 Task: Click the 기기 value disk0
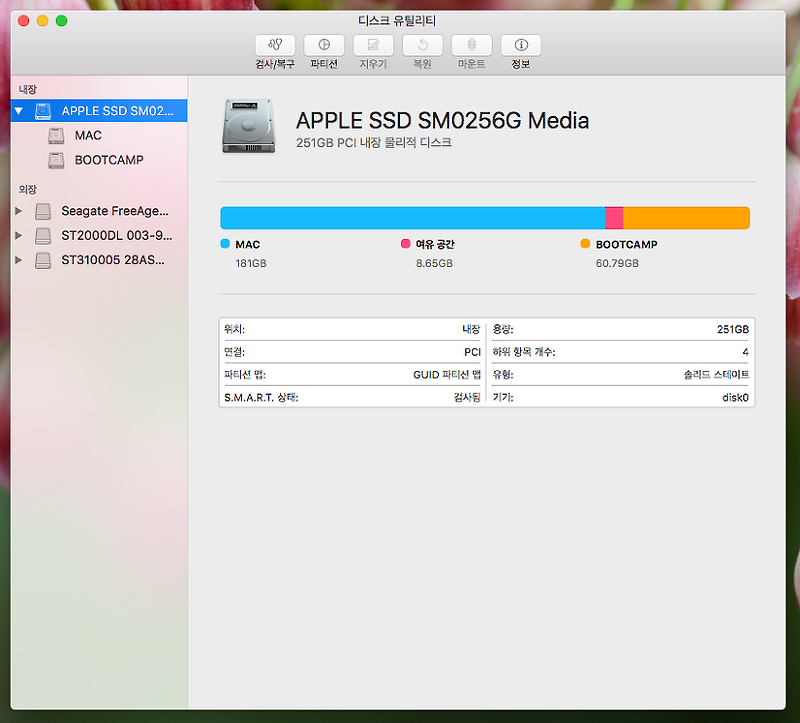(x=735, y=397)
